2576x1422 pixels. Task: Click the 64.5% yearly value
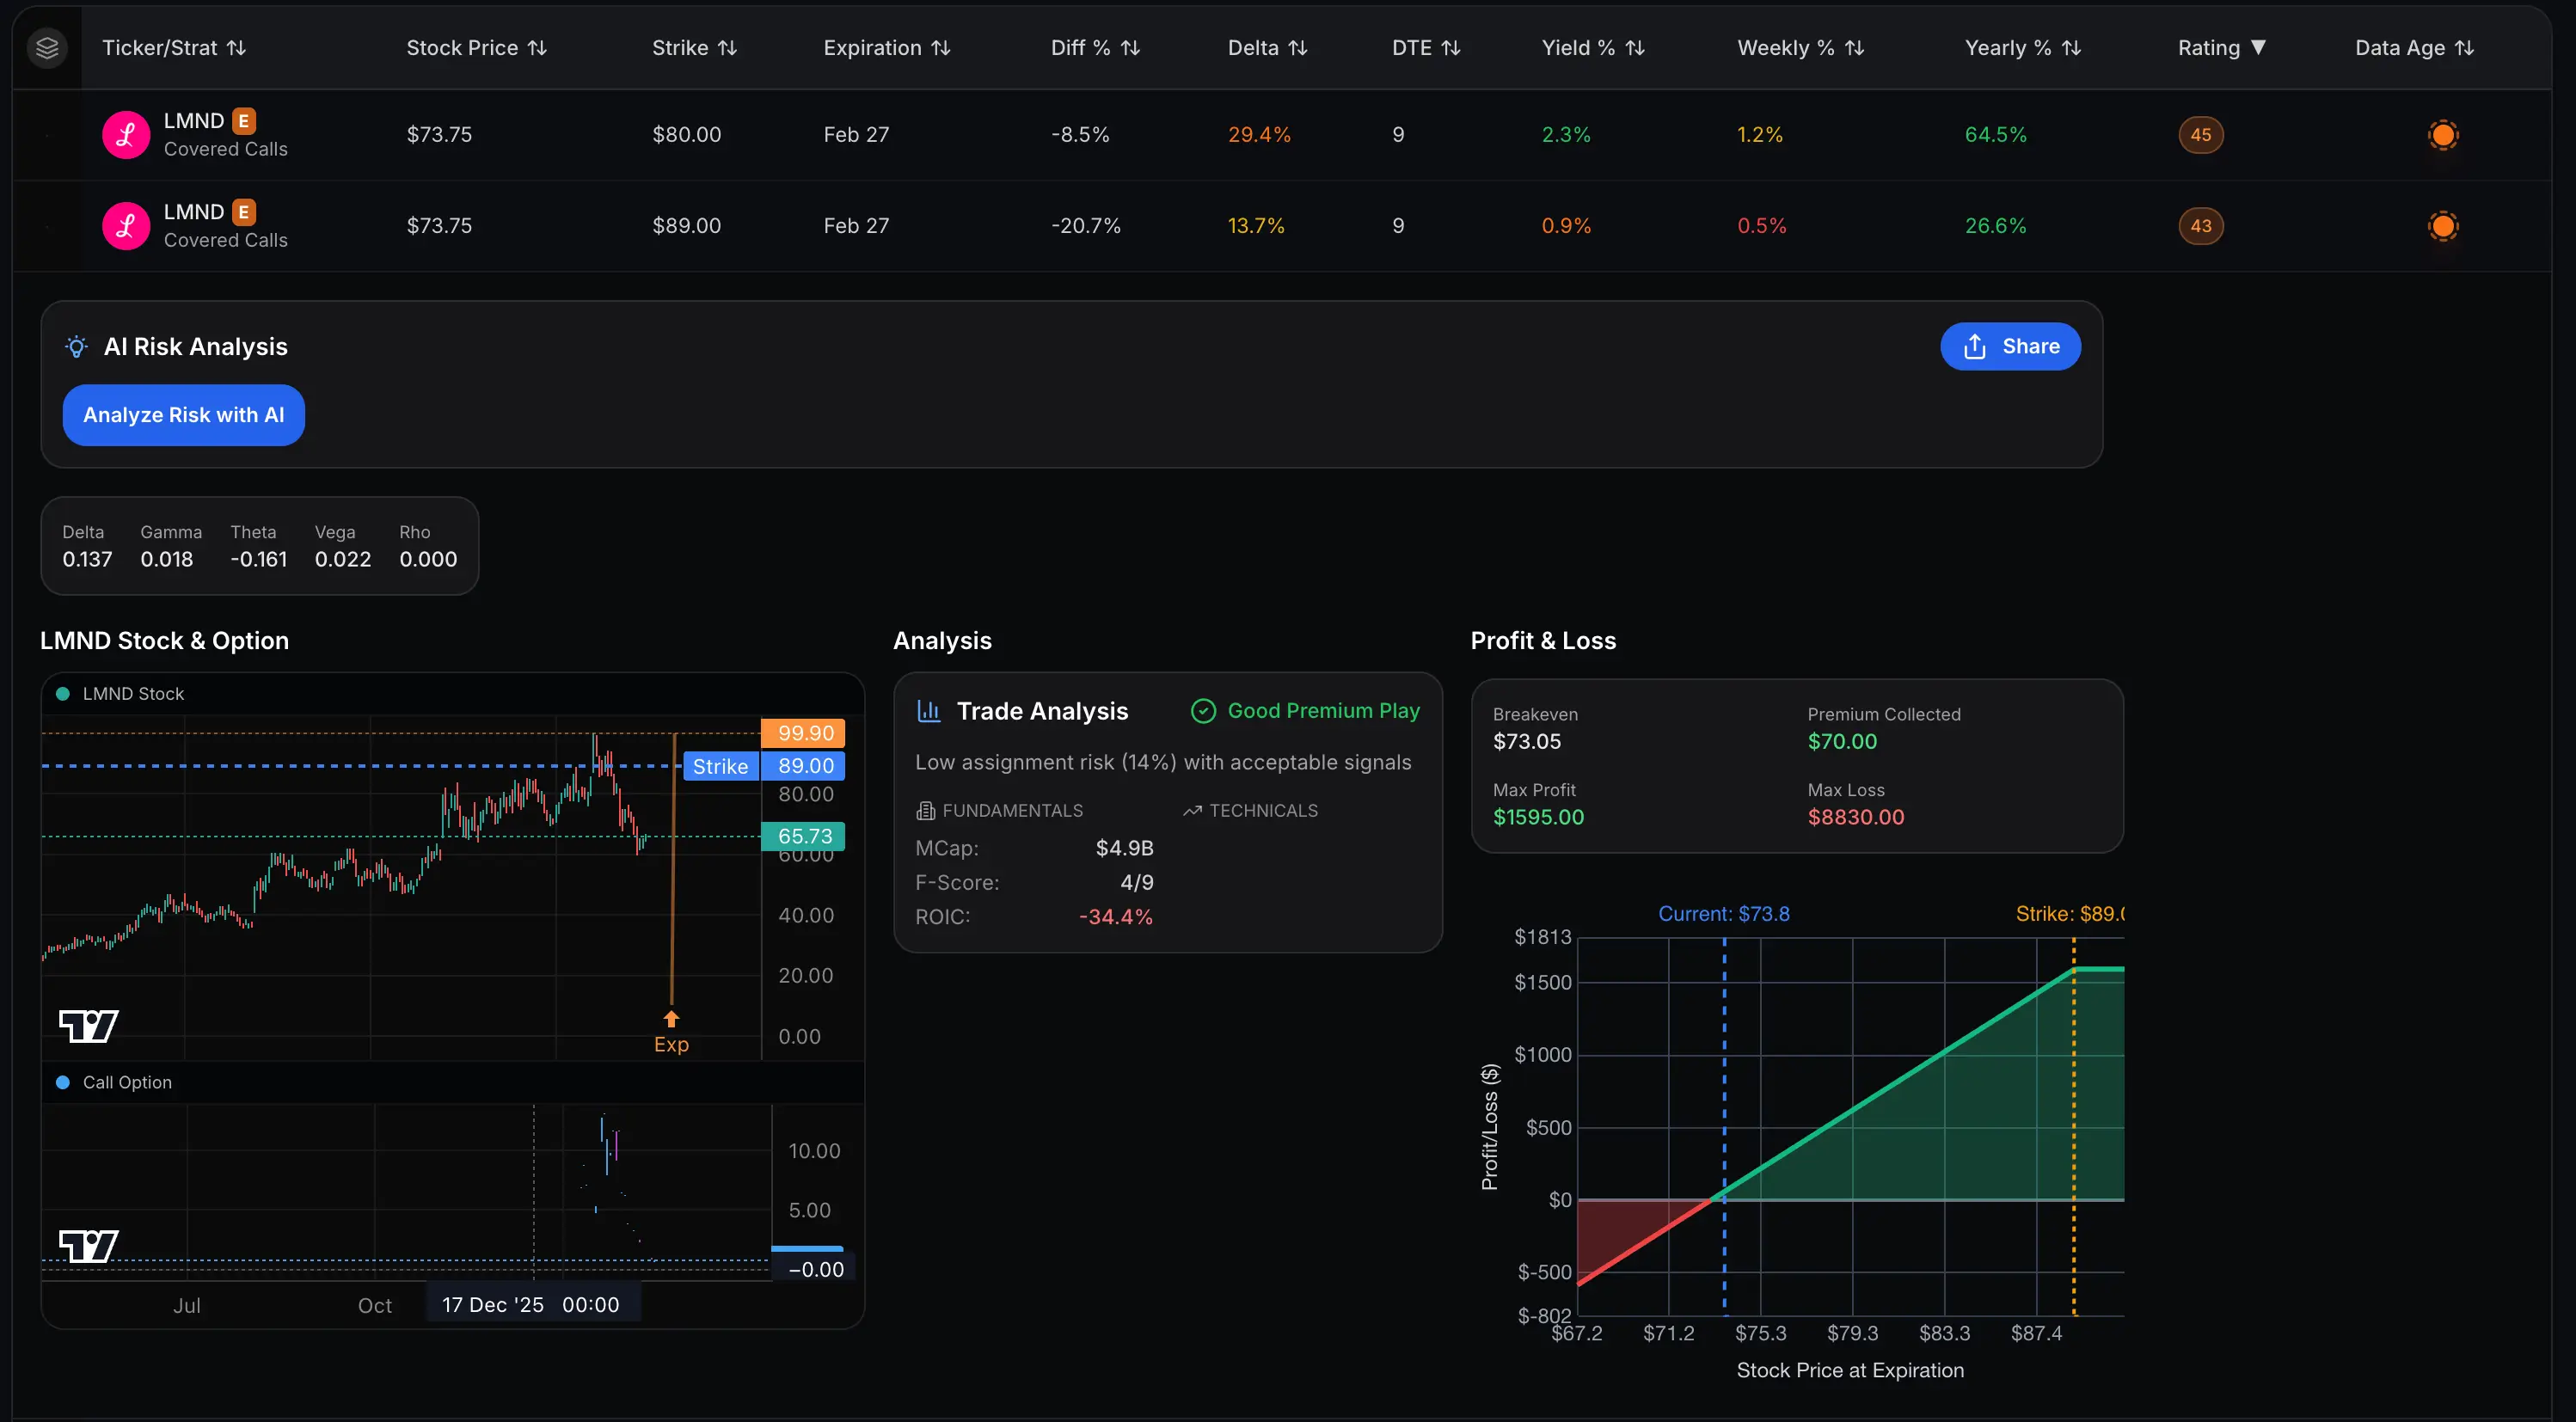click(x=1996, y=135)
